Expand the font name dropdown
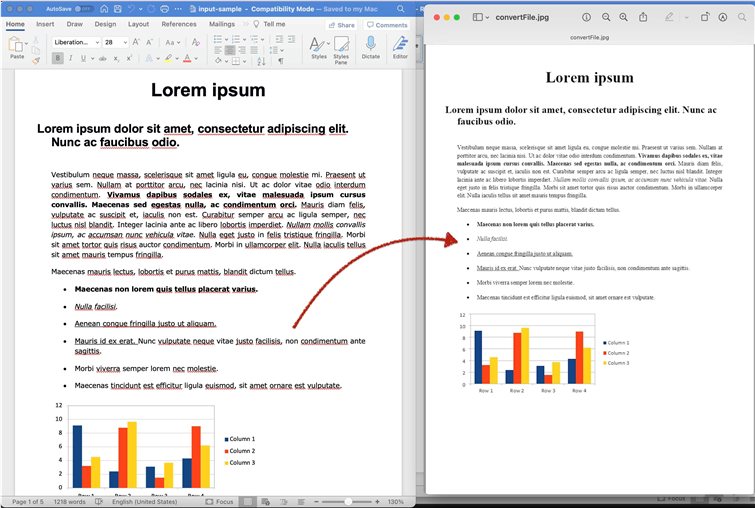Image resolution: width=755 pixels, height=508 pixels. [x=96, y=42]
